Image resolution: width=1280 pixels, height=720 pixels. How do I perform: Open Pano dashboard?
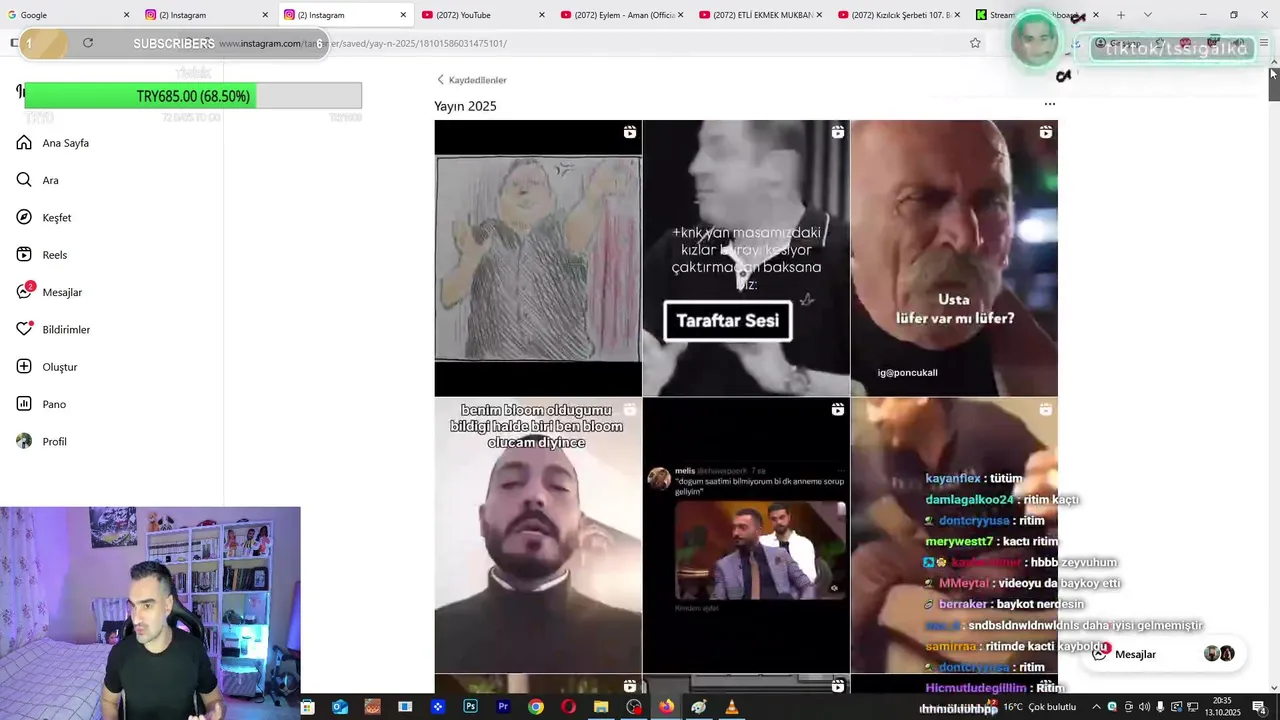[x=41, y=404]
